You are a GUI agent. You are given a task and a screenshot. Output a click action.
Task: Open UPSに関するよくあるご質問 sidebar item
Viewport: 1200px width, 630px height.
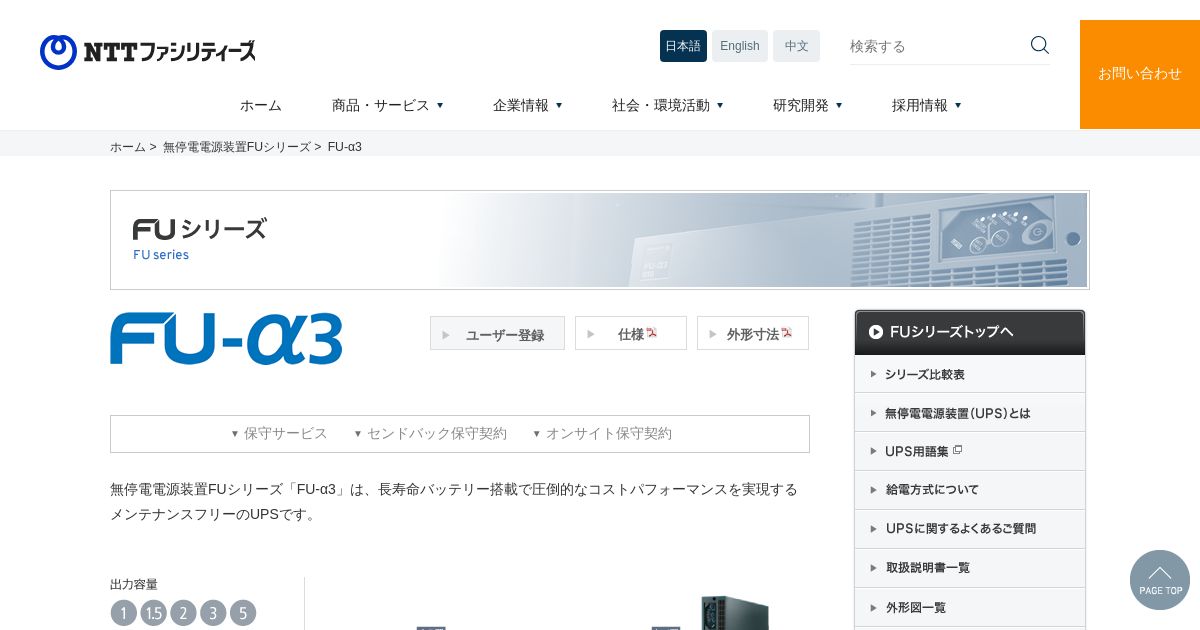tap(970, 529)
